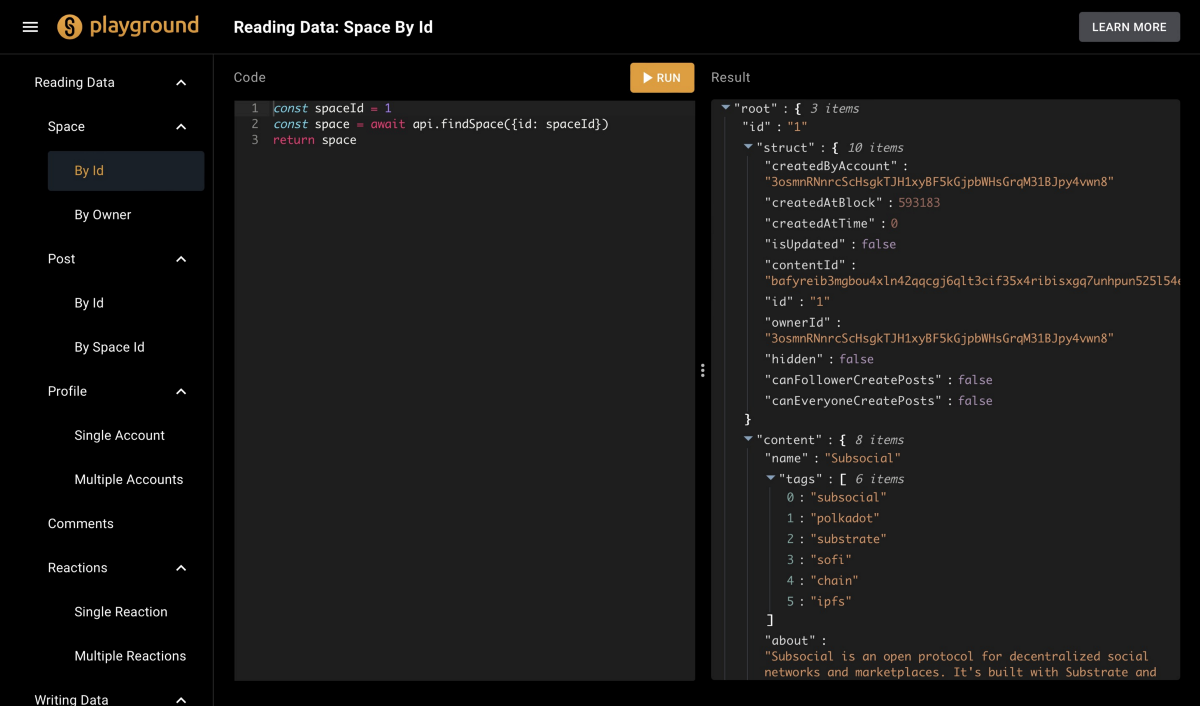
Task: Select Space By Id menu item
Action: 126,171
